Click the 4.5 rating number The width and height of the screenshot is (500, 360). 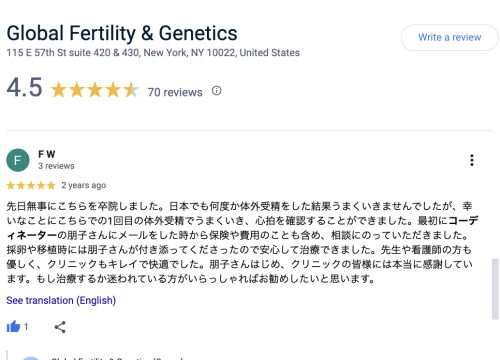click(x=24, y=87)
